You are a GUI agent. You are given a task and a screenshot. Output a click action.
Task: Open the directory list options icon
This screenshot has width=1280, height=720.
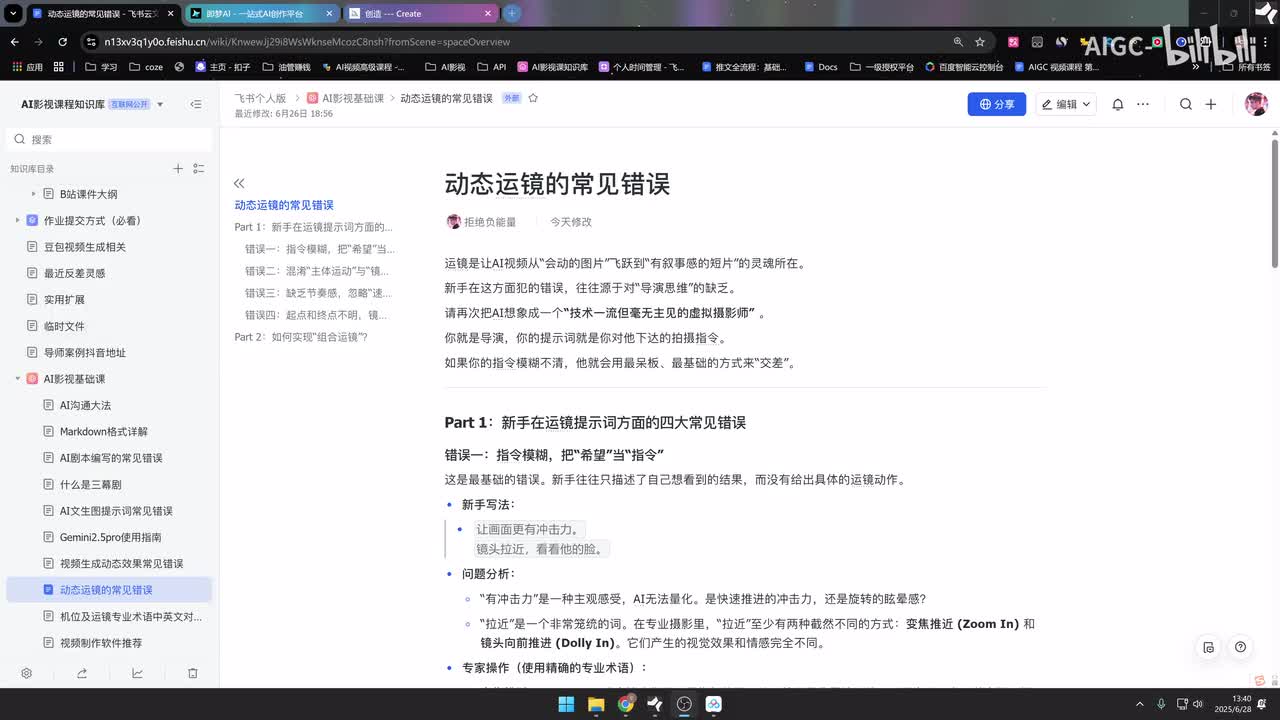199,169
